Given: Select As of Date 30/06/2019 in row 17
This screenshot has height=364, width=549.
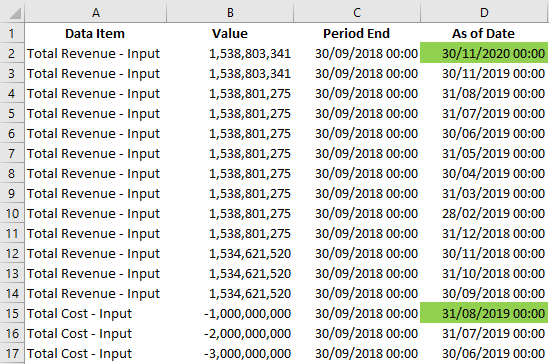Looking at the screenshot, I should click(x=484, y=354).
